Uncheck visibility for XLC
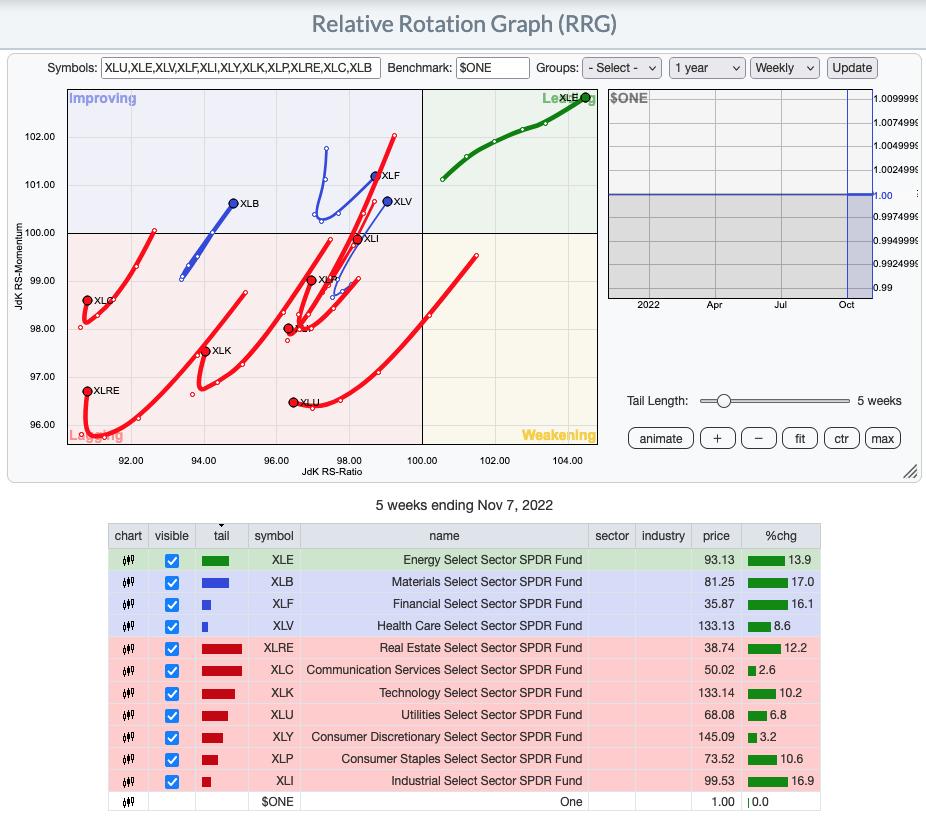Image resolution: width=926 pixels, height=816 pixels. point(172,671)
